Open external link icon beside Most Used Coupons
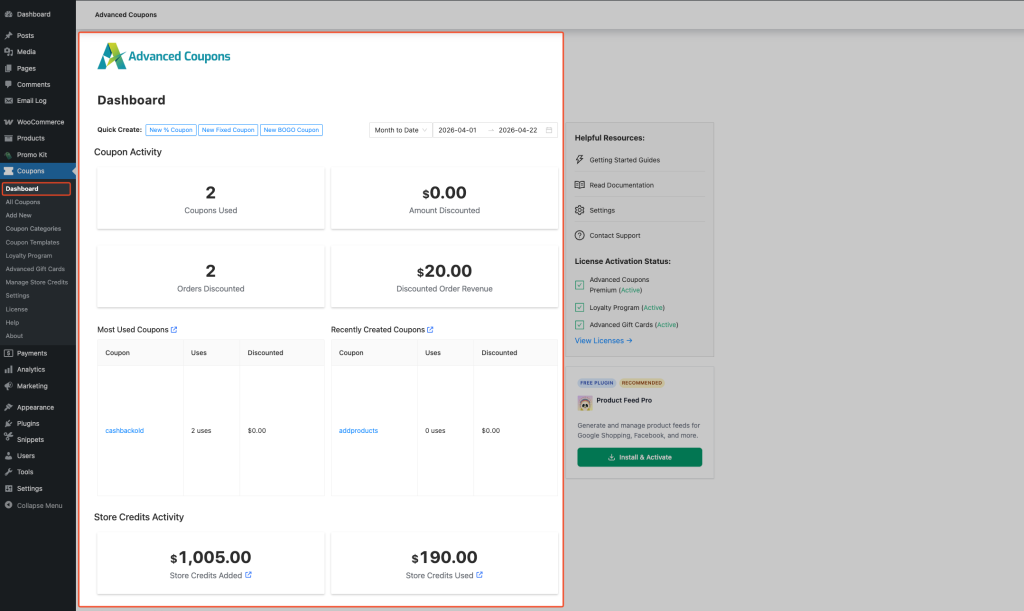The height and width of the screenshot is (611, 1024). (x=174, y=330)
